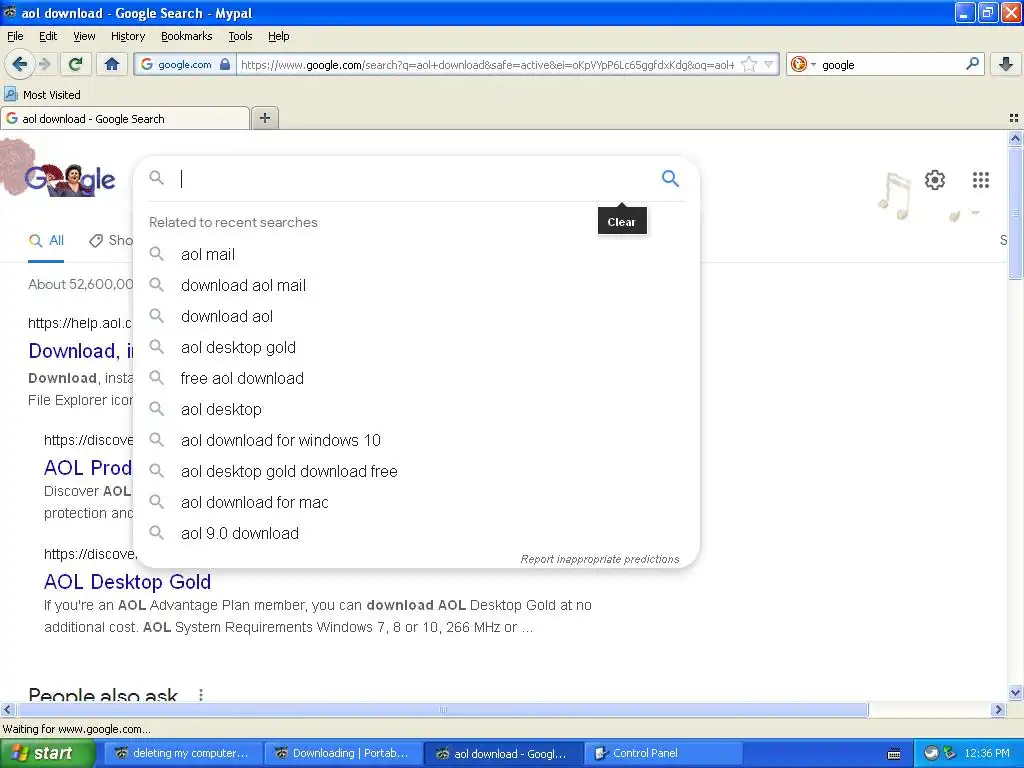Click the horizontal scrollbar thumb
Screen dimensions: 1024x768
442,709
